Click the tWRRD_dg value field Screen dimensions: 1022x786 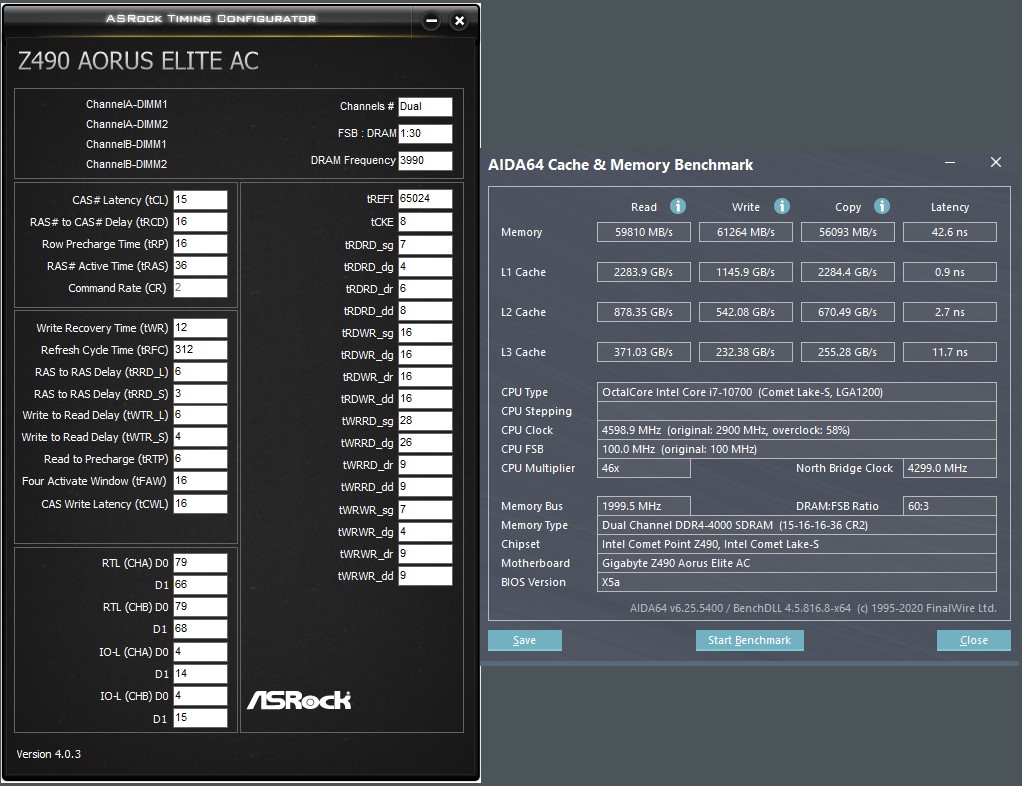[425, 443]
